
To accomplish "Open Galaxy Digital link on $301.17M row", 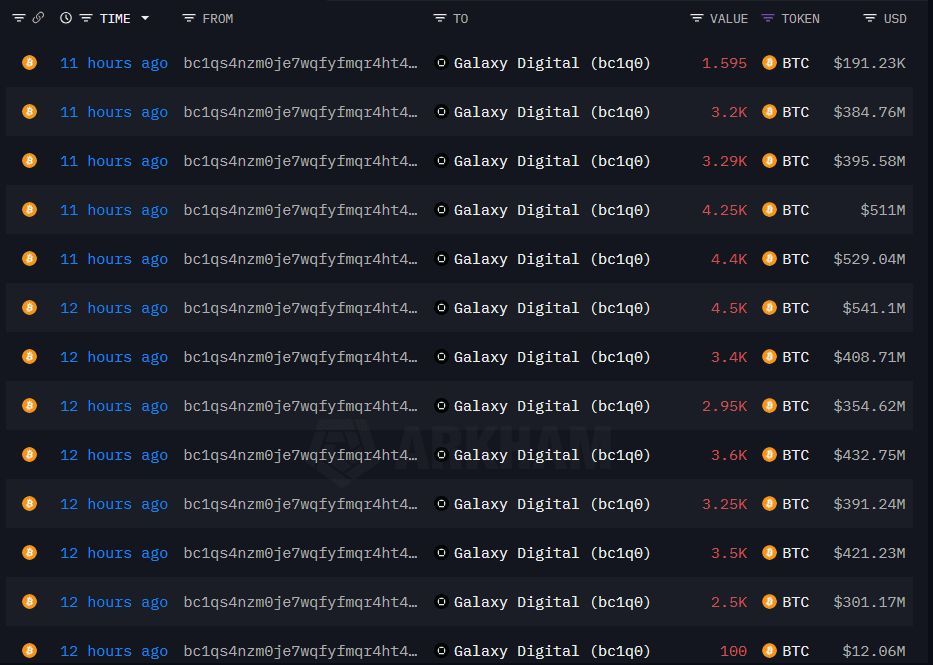I will 552,602.
